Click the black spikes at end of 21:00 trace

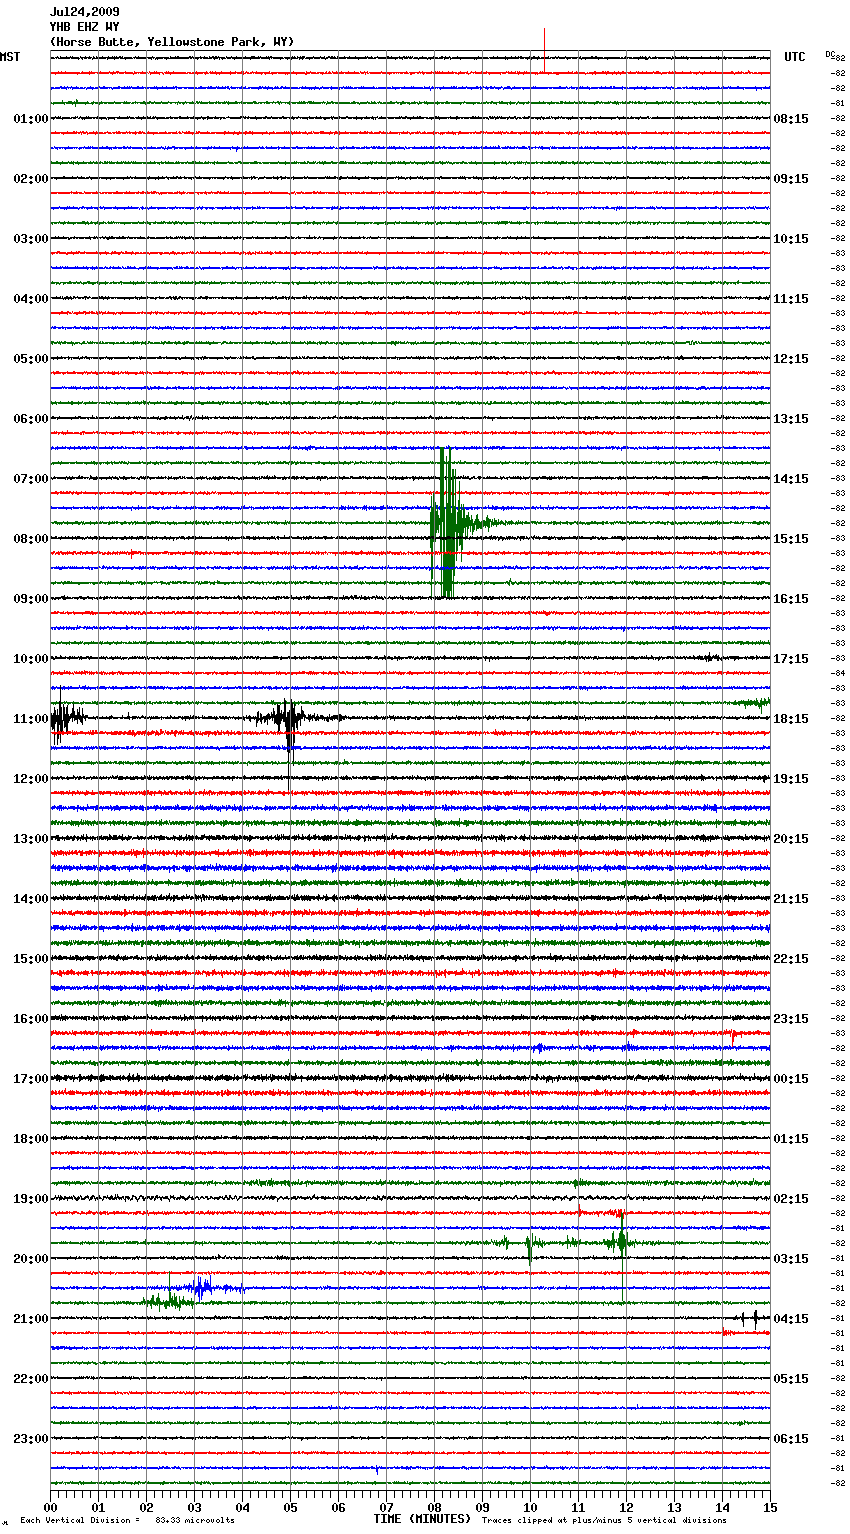click(x=749, y=1318)
